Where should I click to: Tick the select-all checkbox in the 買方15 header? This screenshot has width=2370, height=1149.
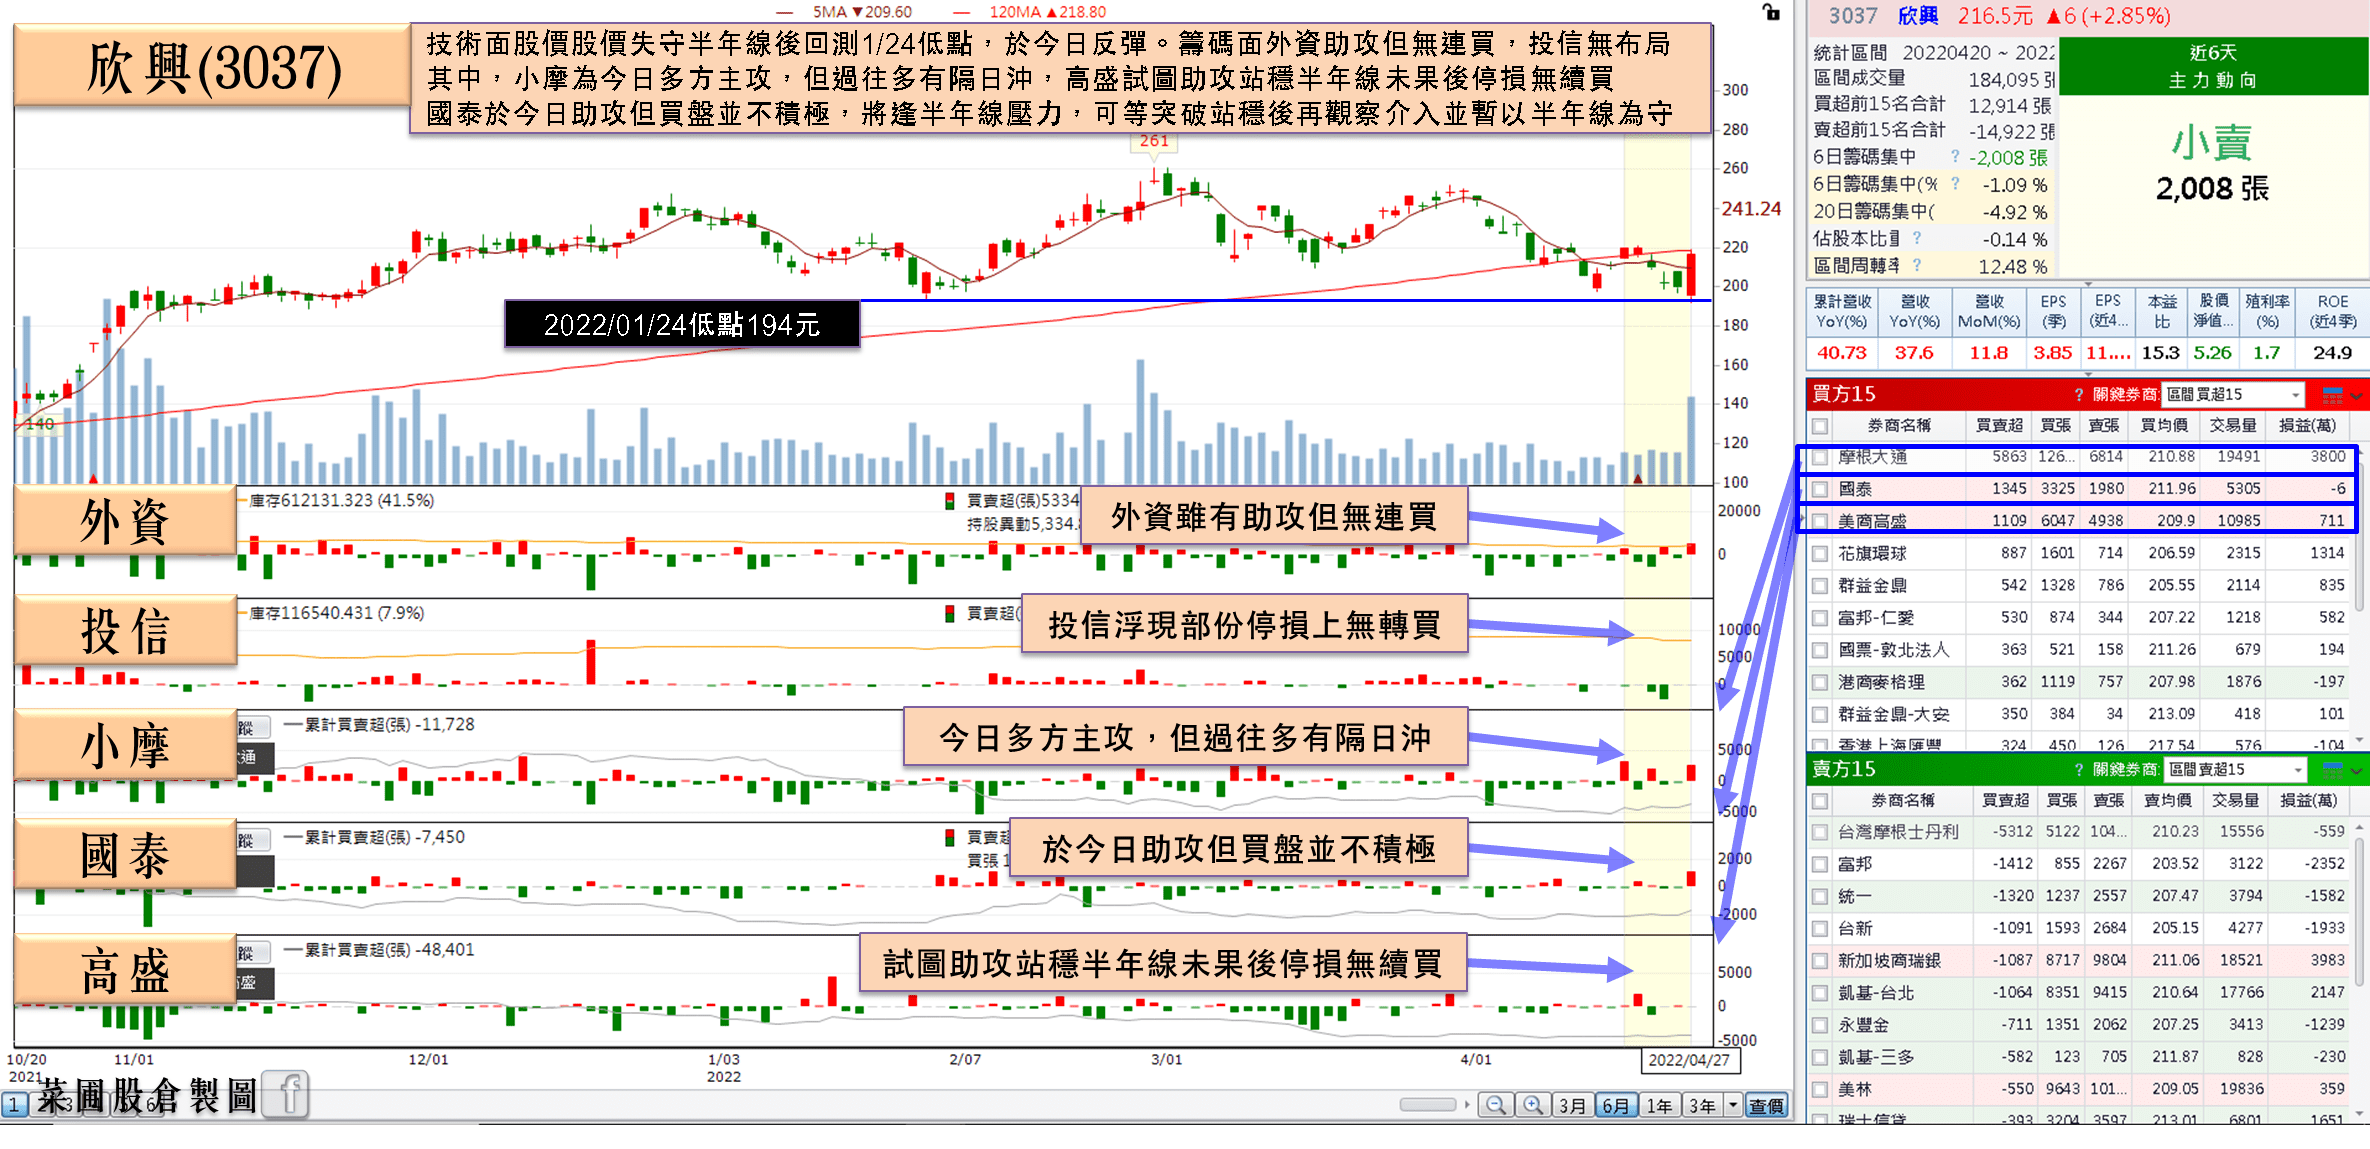[x=1820, y=426]
